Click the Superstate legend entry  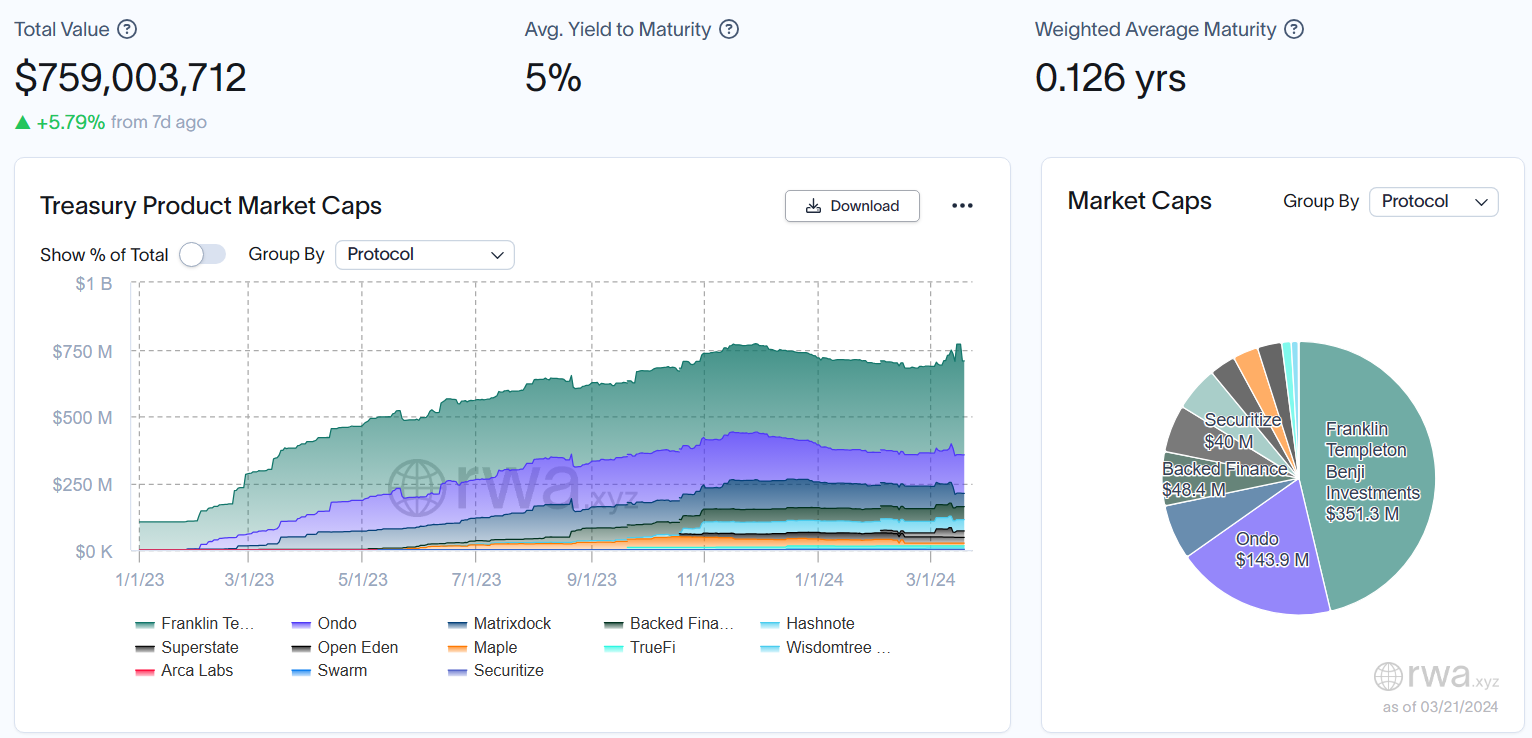(x=187, y=647)
